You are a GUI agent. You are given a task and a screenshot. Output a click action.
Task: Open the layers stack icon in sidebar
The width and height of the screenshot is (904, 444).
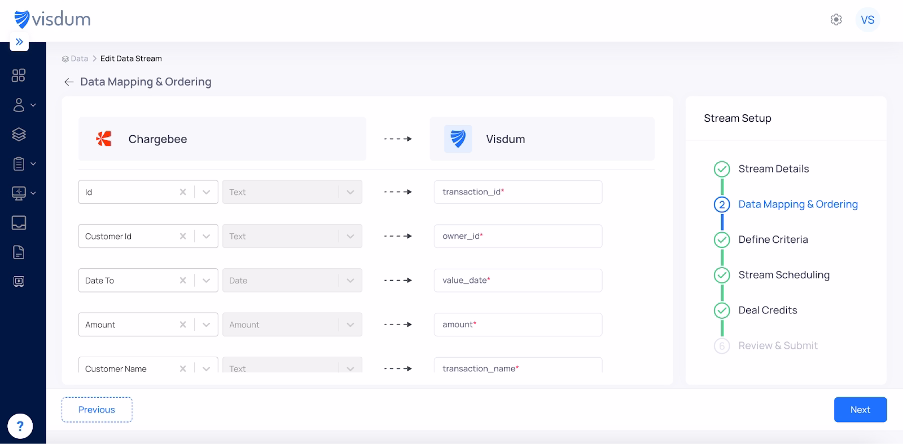click(x=19, y=134)
